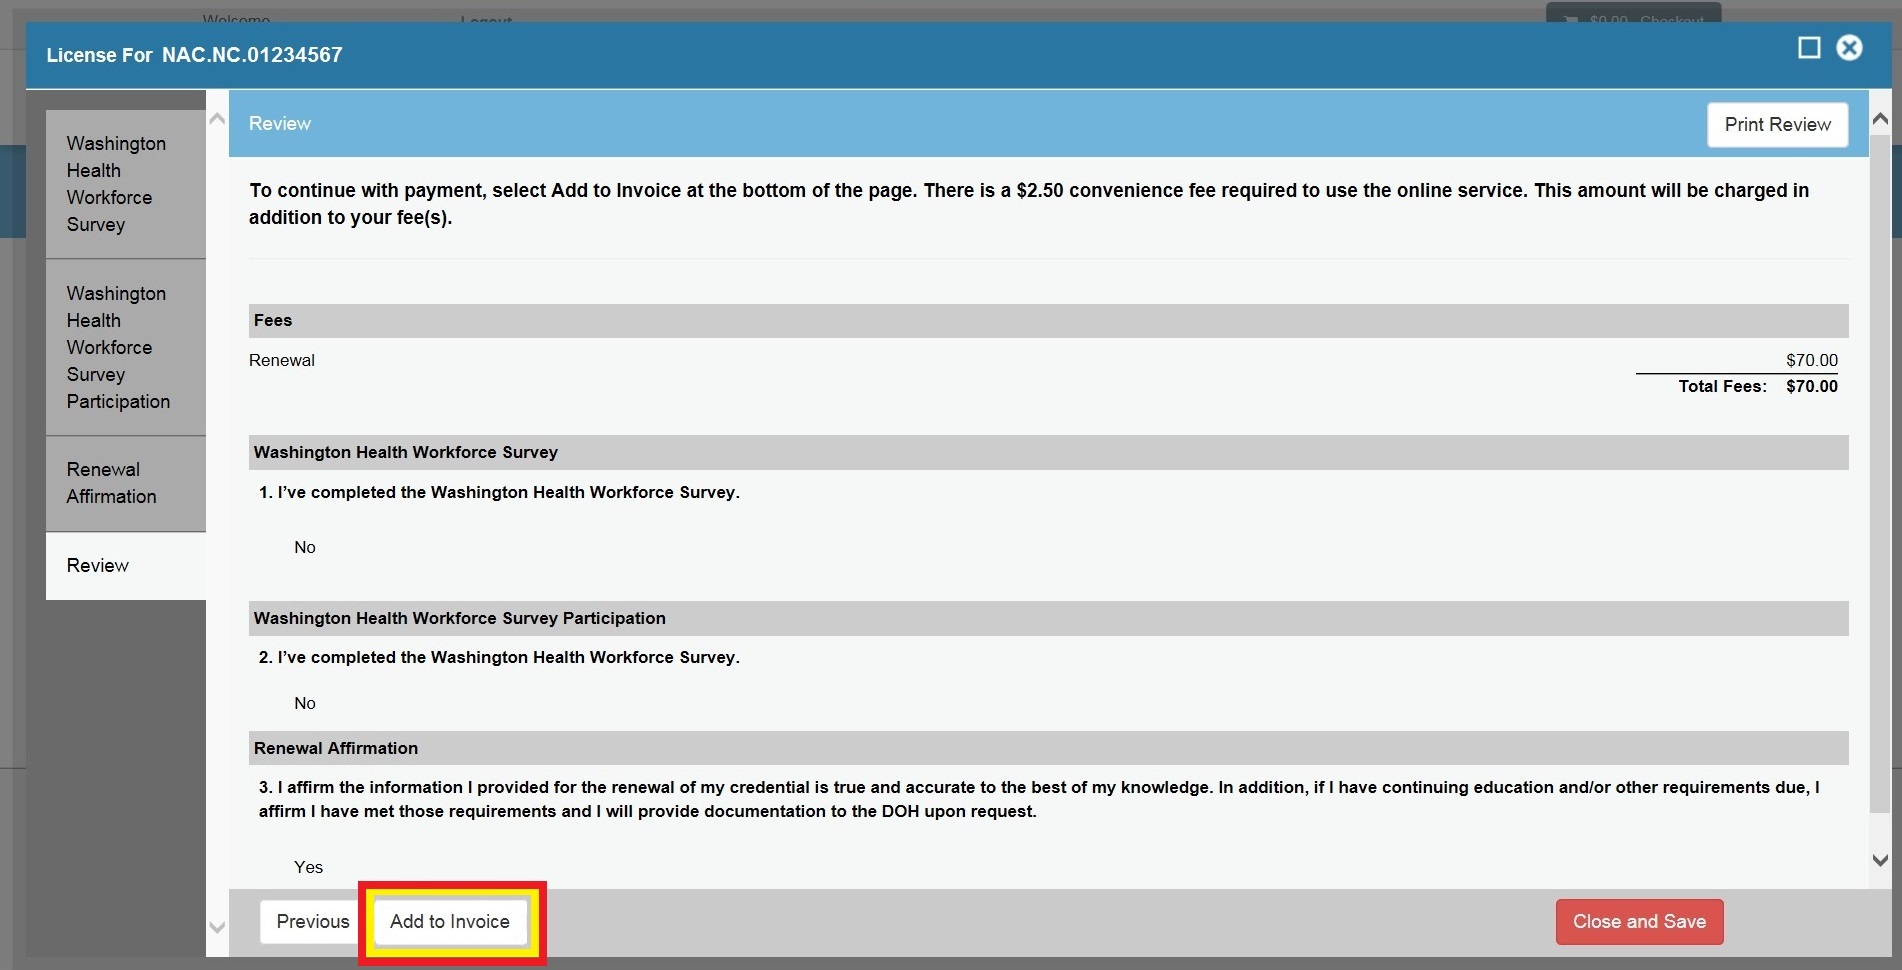This screenshot has width=1902, height=970.
Task: Click the review panel vertical scrollbar track
Action: 1879,500
